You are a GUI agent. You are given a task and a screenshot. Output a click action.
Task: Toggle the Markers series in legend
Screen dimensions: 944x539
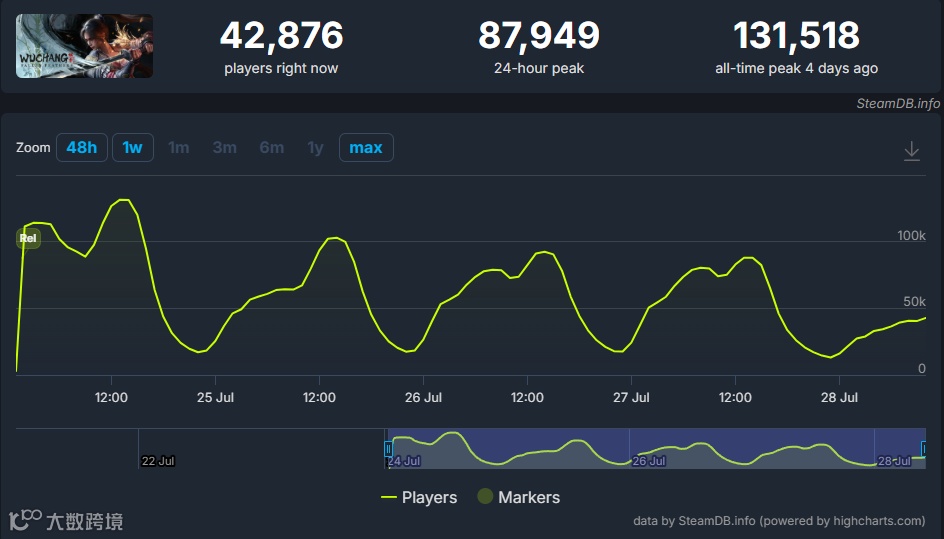518,497
